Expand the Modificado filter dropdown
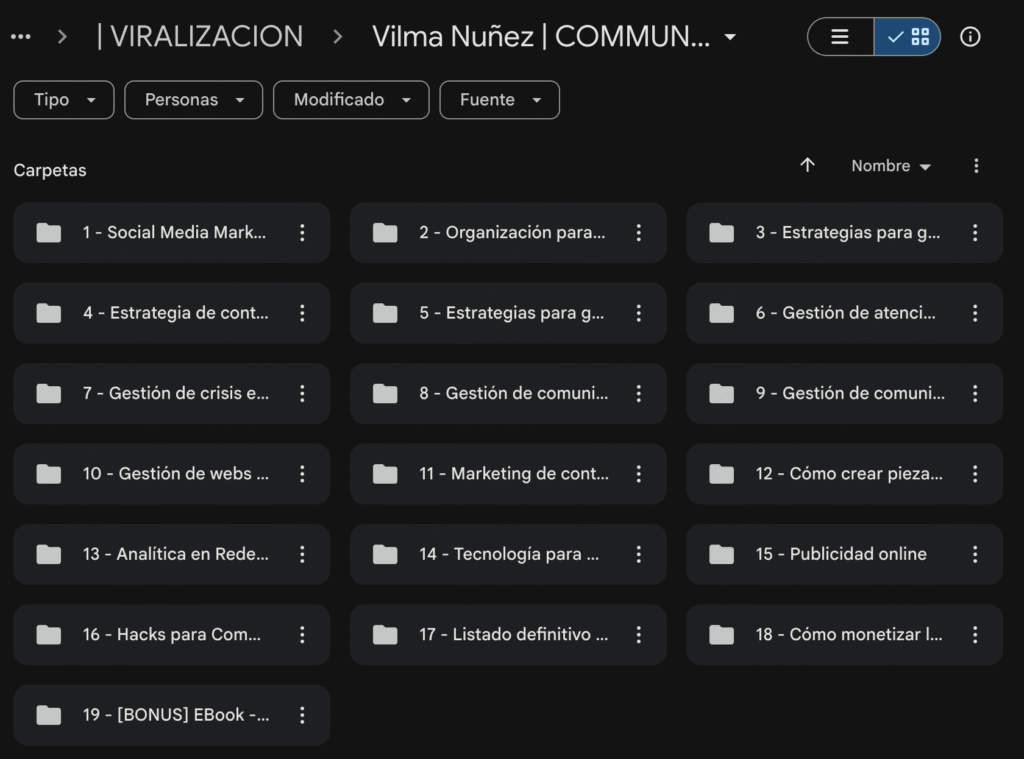 (351, 100)
